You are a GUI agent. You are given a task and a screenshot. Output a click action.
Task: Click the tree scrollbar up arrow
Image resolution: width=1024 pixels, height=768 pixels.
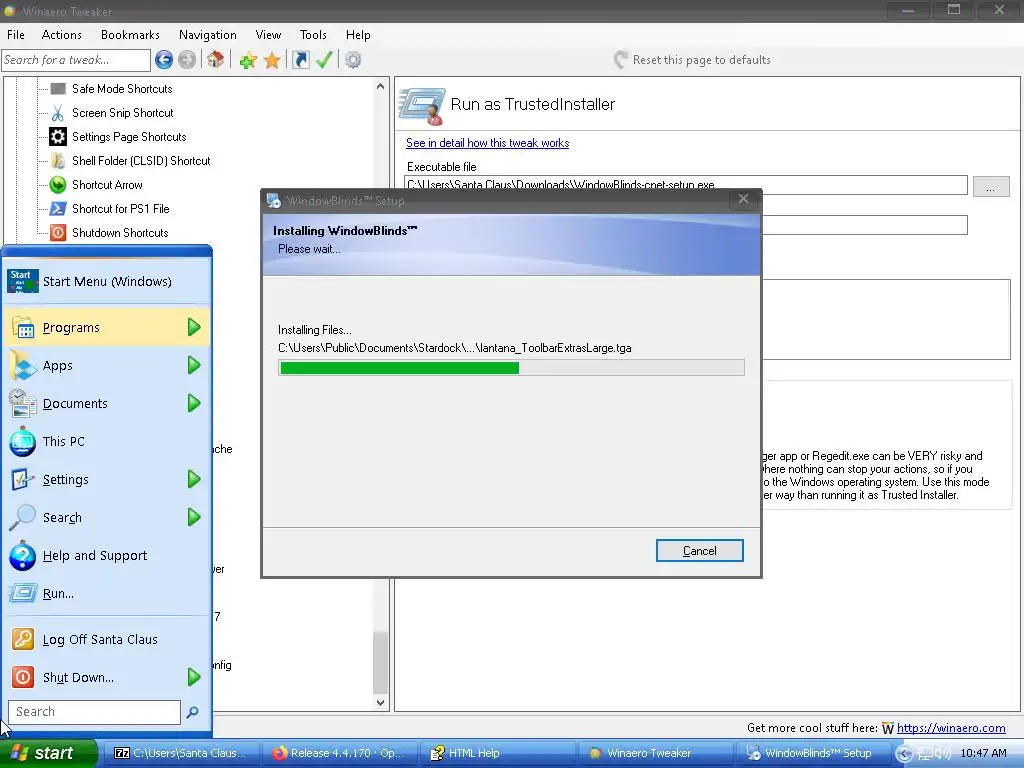click(381, 86)
